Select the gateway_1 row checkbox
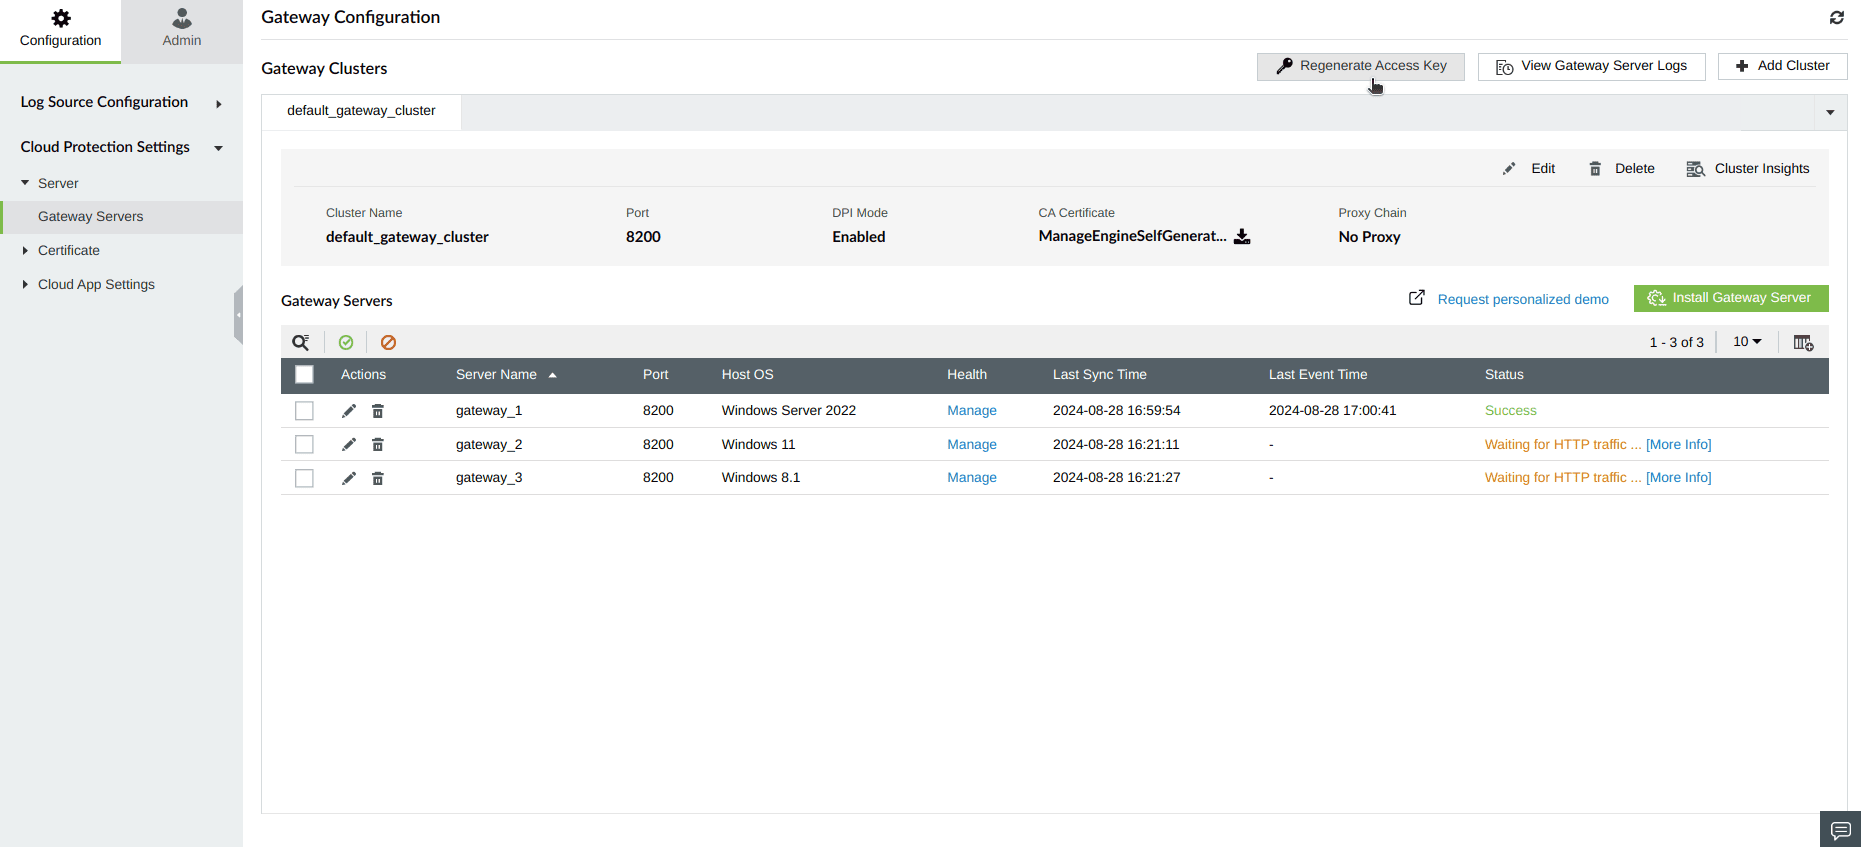 [305, 411]
